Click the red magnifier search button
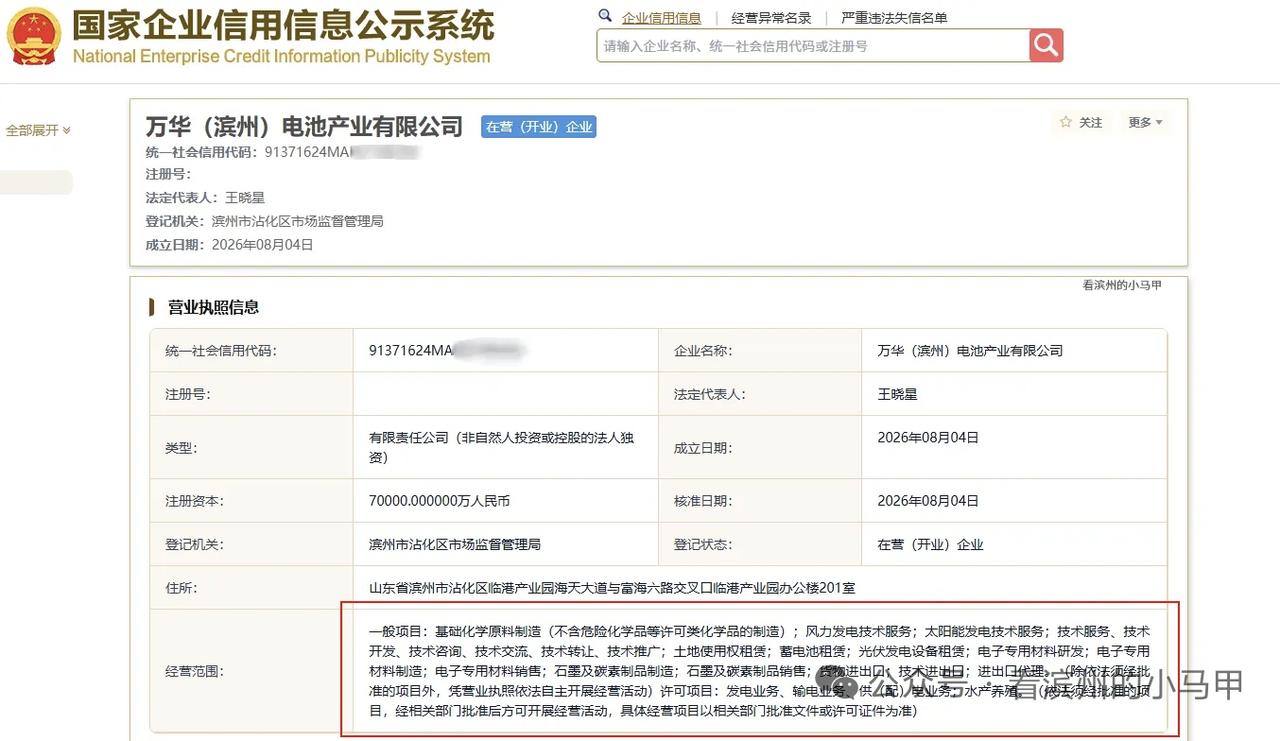The image size is (1280, 741). point(1046,45)
